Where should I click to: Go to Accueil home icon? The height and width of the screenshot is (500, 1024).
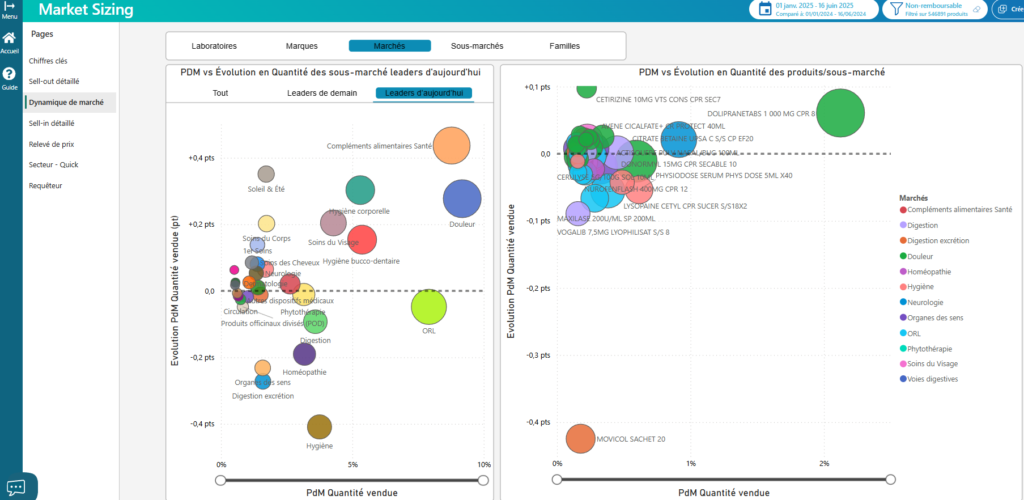pos(9,38)
